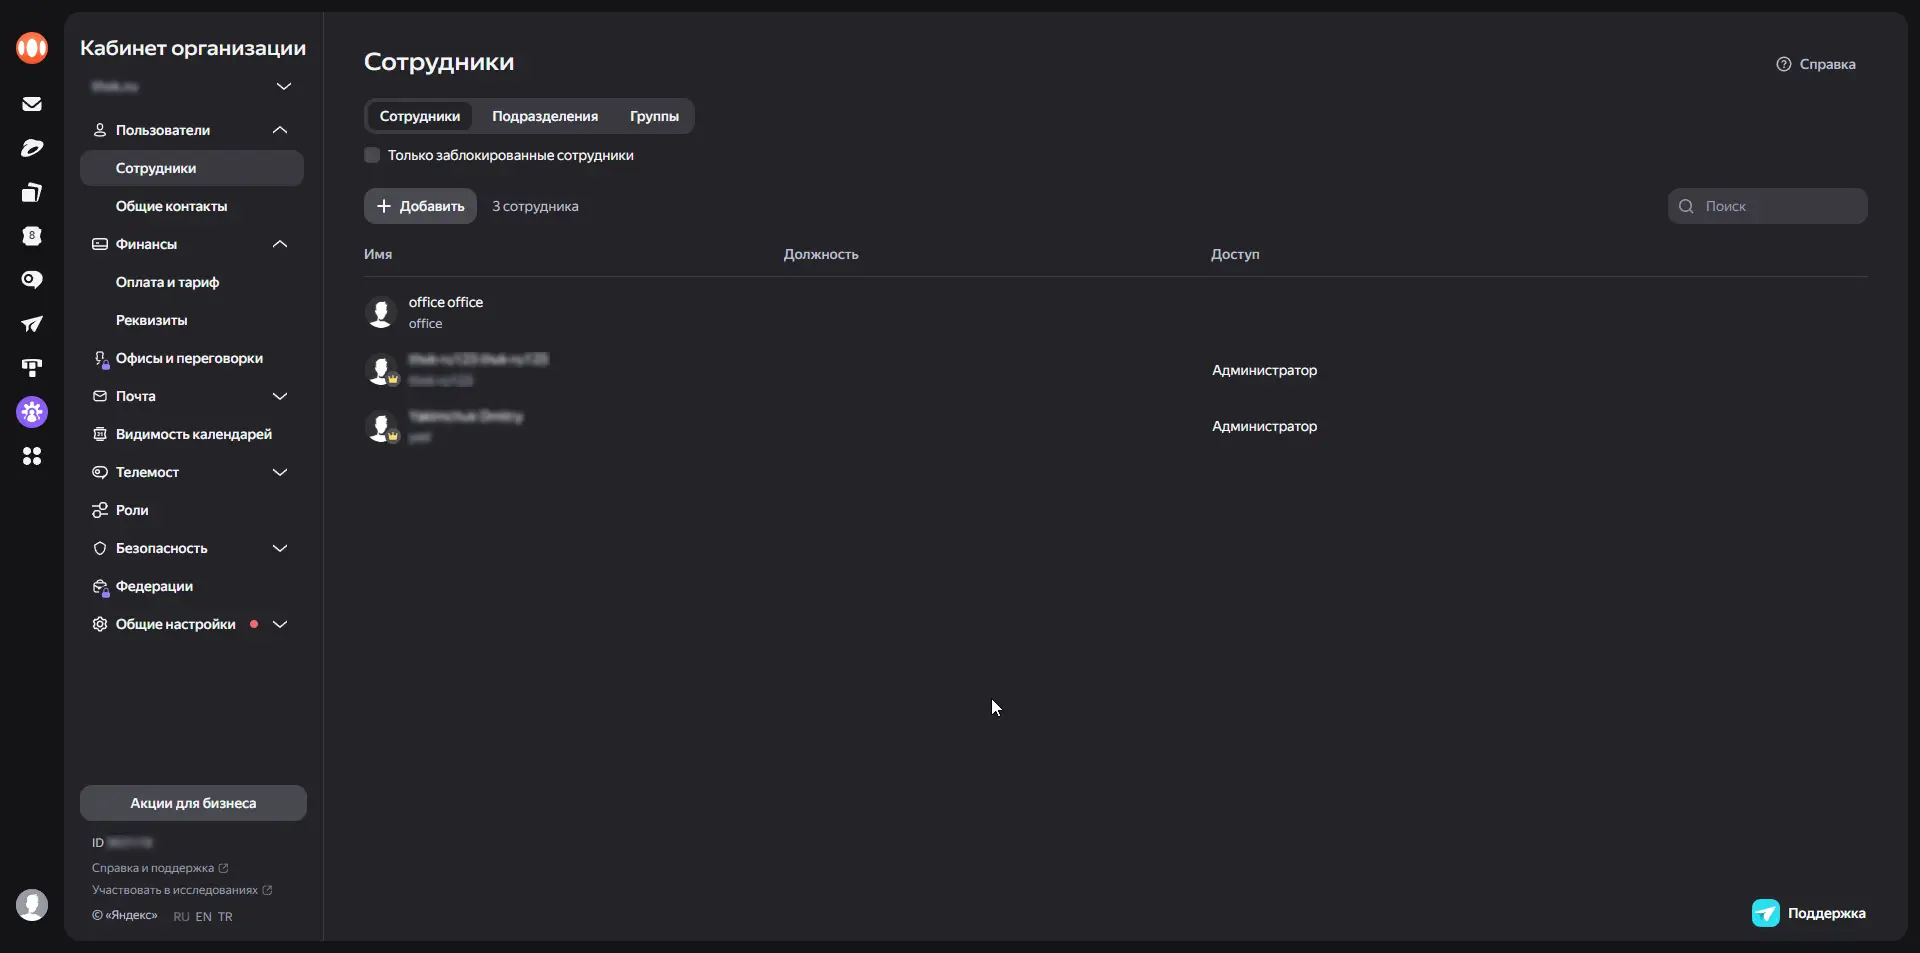Viewport: 1920px width, 953px height.
Task: Expand the Почта section
Action: (x=280, y=396)
